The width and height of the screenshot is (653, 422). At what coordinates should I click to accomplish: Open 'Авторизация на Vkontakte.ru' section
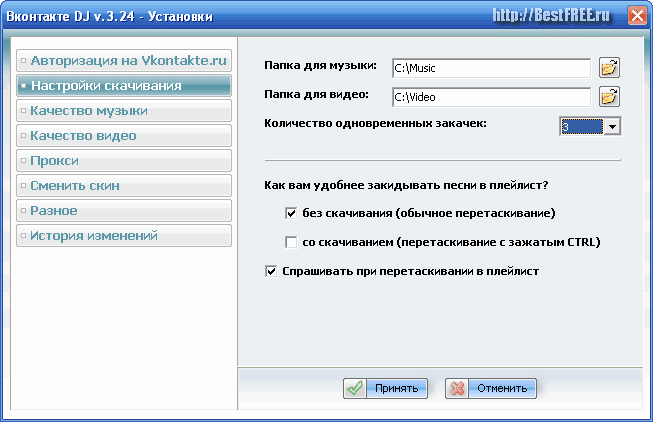124,61
